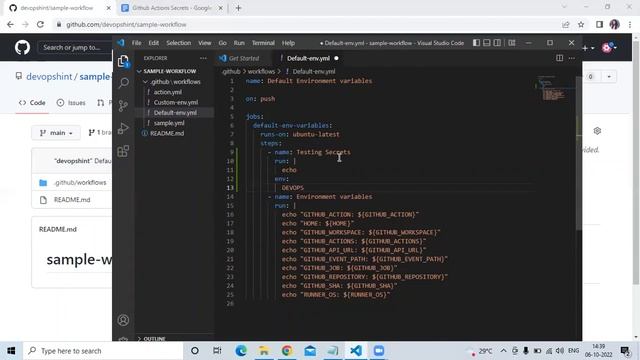Click the Chrome share page icon
This screenshot has height=360, width=640.
(566, 24)
